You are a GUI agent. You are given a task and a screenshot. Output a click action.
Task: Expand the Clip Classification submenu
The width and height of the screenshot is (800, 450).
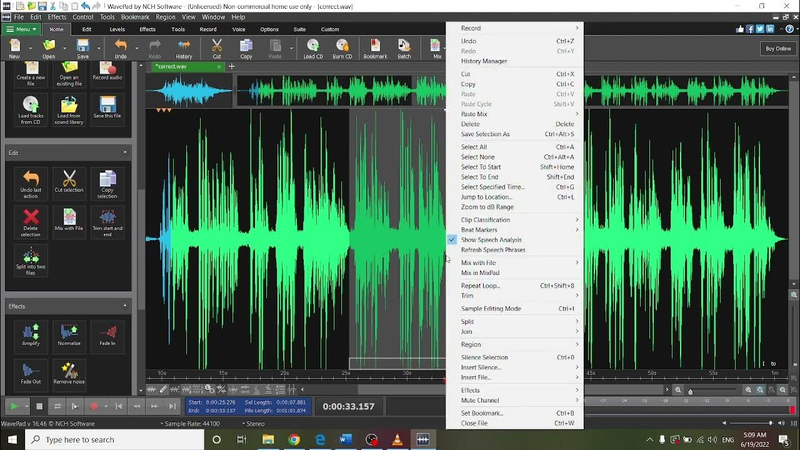click(x=515, y=220)
